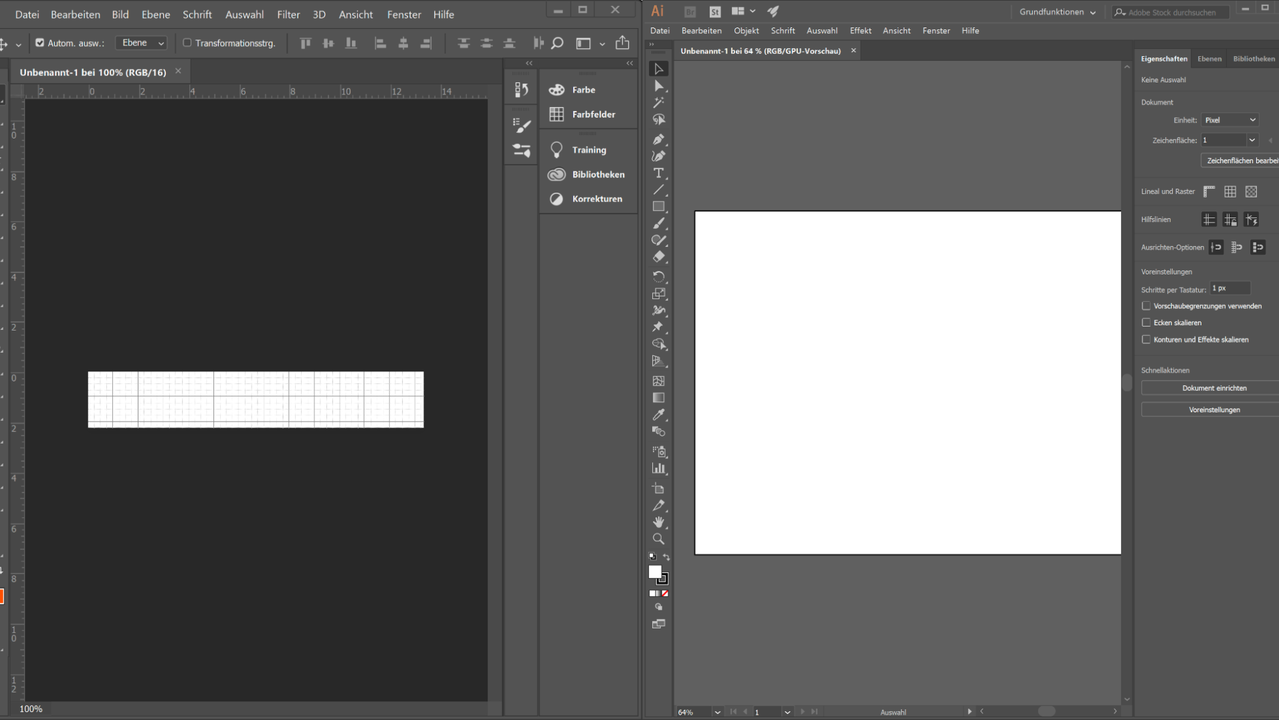Screen dimensions: 1279x720
Task: Open the Einheit dropdown set to Pixel
Action: [x=1229, y=120]
